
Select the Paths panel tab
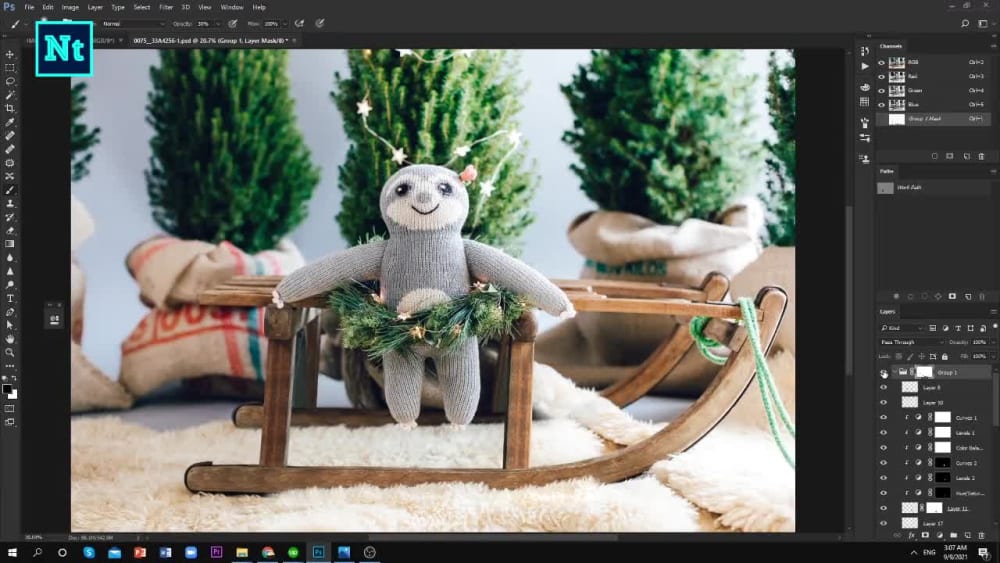pyautogui.click(x=886, y=172)
